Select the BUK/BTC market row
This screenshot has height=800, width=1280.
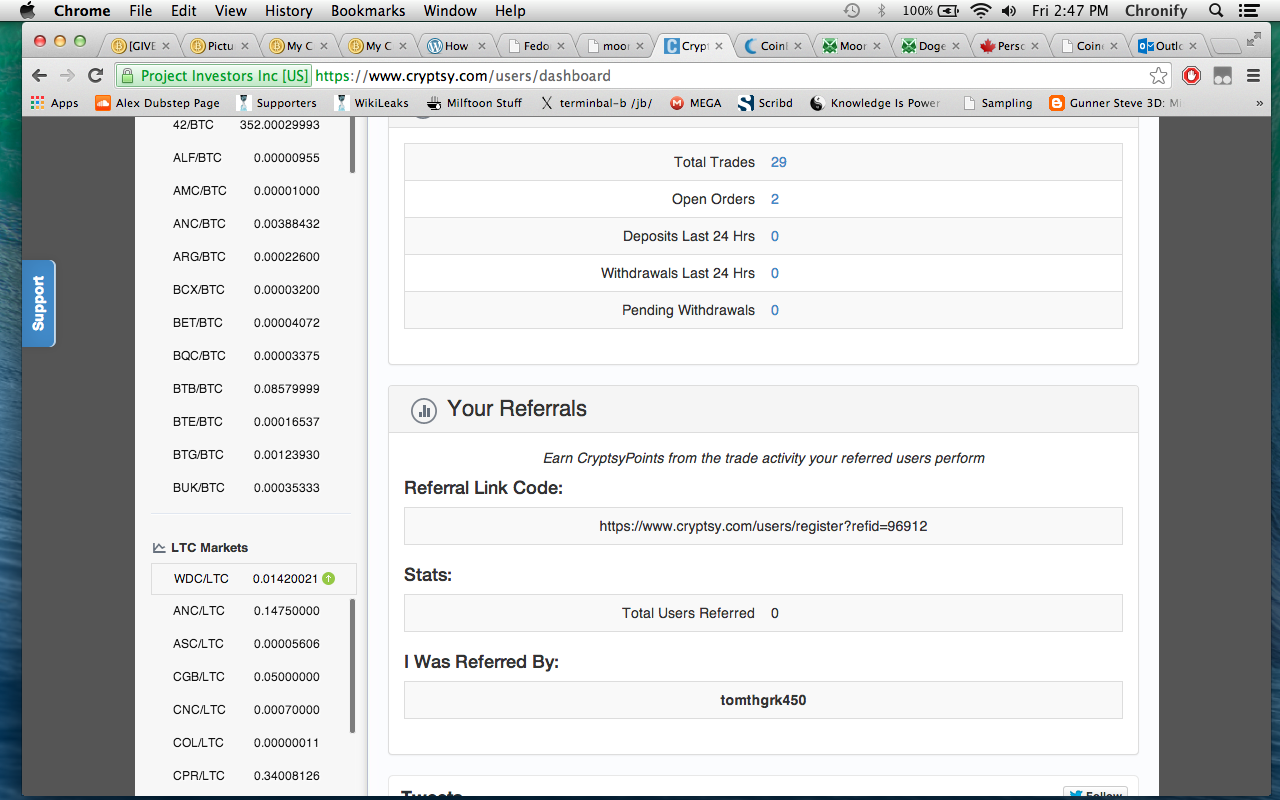point(246,488)
